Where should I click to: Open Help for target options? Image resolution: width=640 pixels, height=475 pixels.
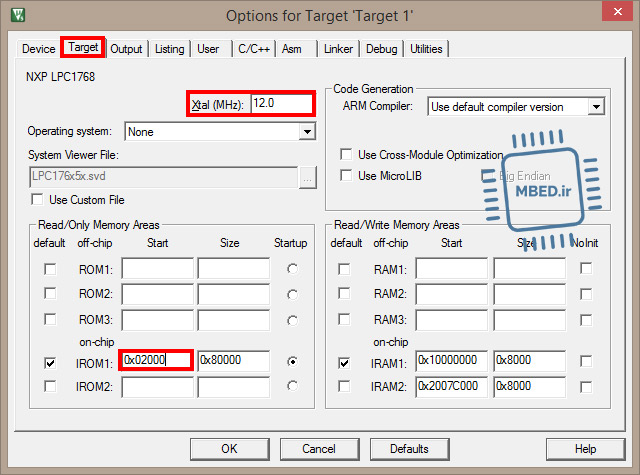click(x=586, y=449)
